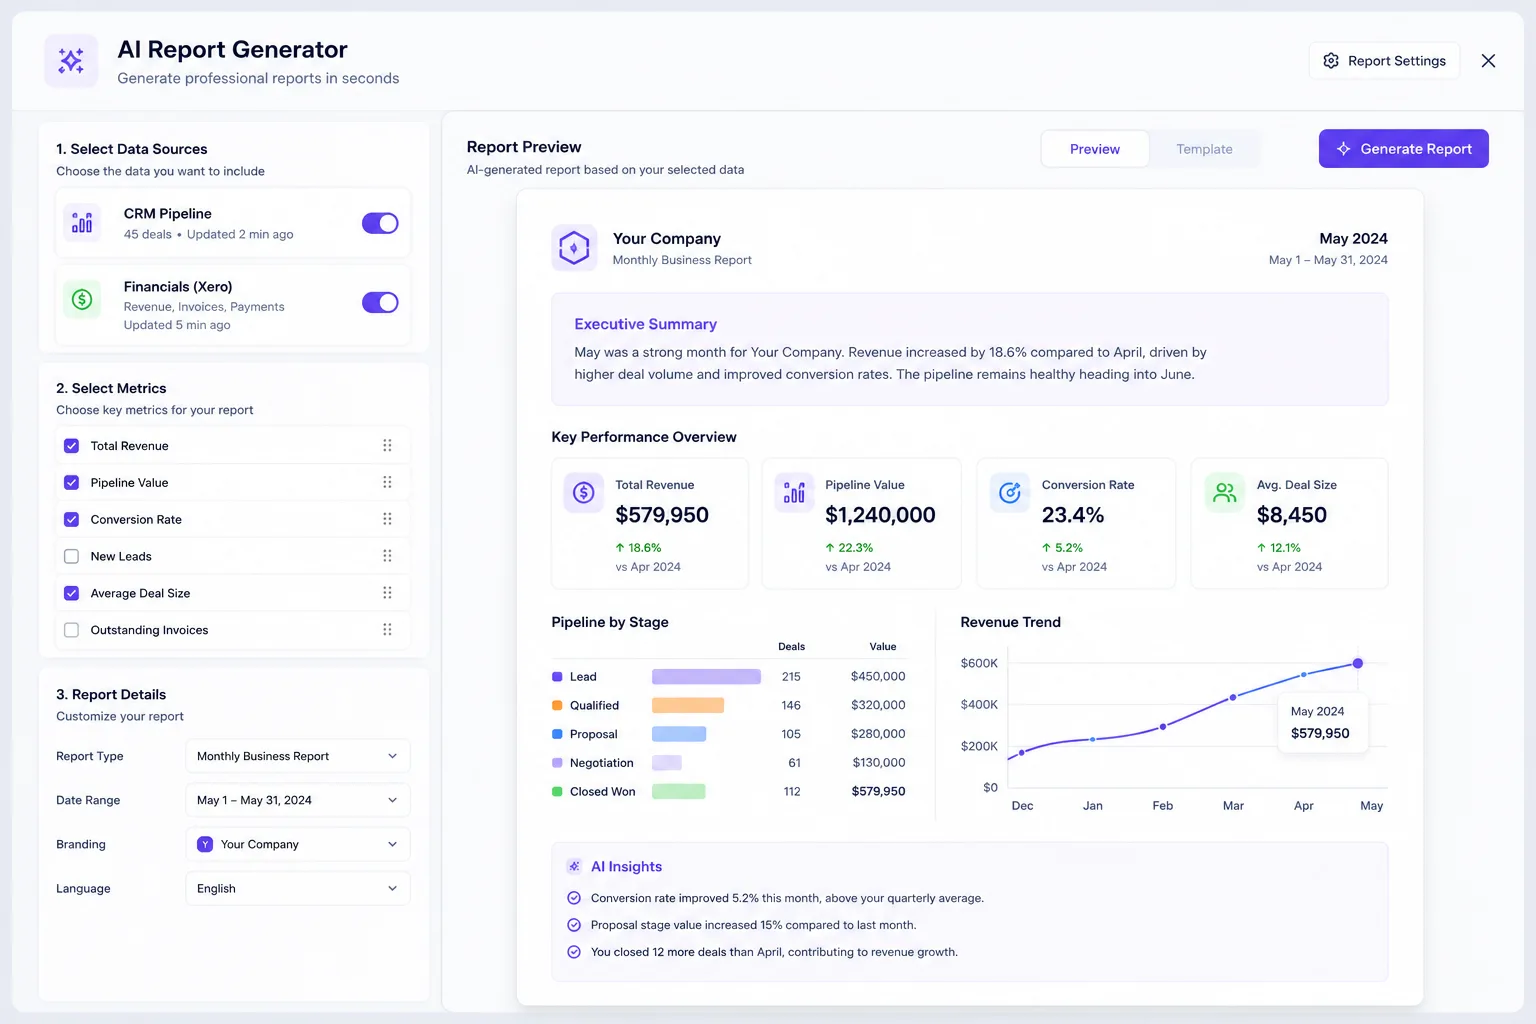The height and width of the screenshot is (1024, 1536).
Task: Uncheck the Pipeline Value checkbox
Action: (x=71, y=482)
